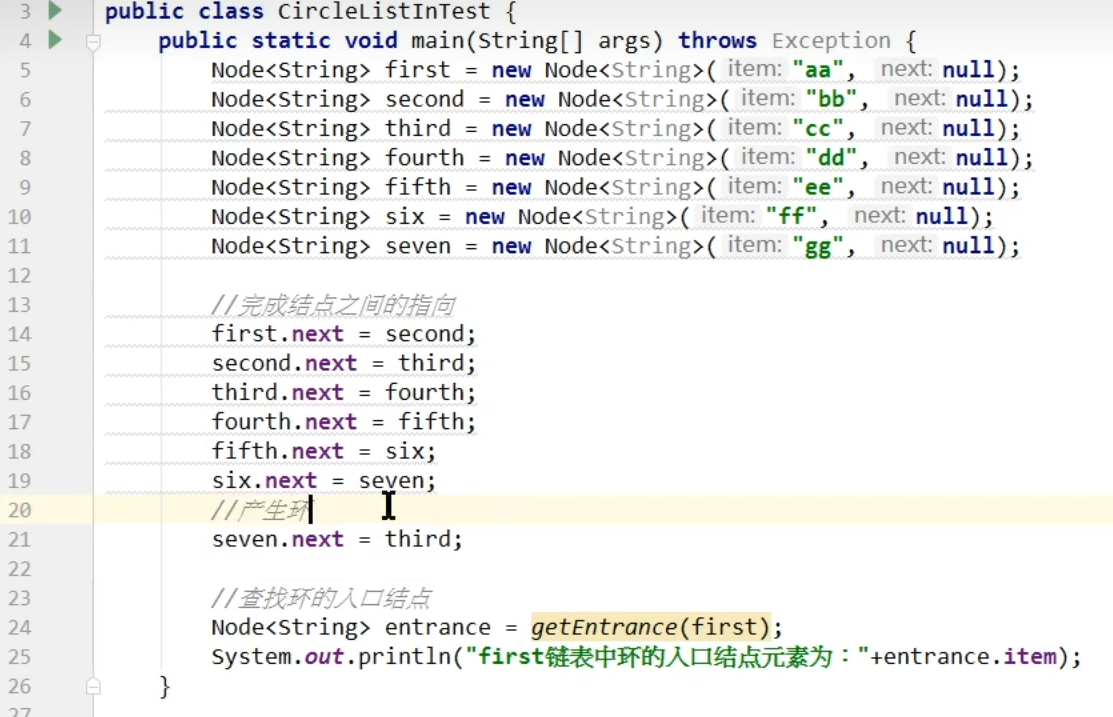Click the comment //产生环

click(x=261, y=510)
